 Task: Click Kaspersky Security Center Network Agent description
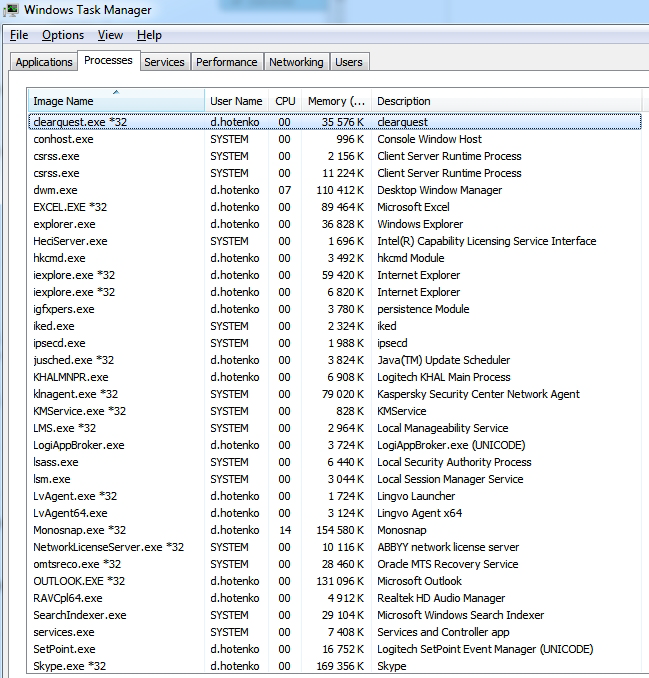(x=478, y=394)
